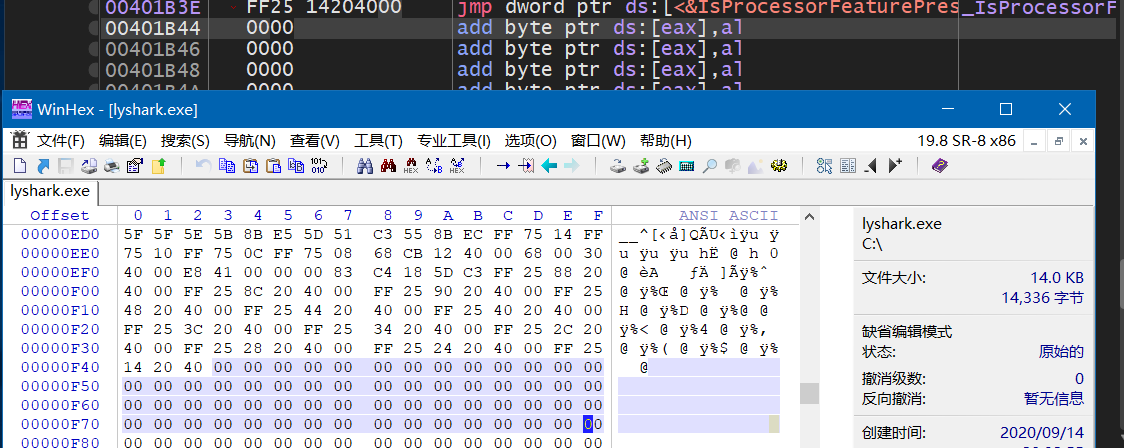Open the 查看(V) menu
This screenshot has width=1124, height=448.
[315, 140]
